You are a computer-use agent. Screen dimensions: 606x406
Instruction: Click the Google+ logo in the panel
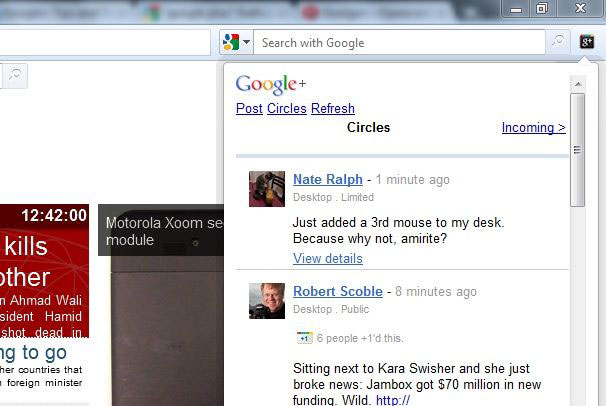271,84
